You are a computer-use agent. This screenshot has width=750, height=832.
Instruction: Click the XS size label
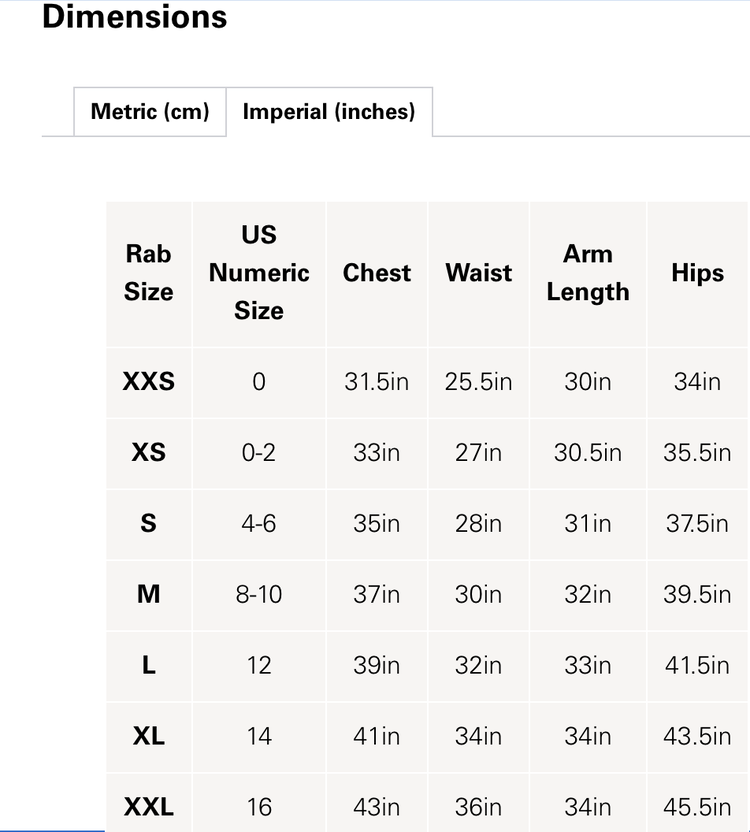tap(148, 452)
